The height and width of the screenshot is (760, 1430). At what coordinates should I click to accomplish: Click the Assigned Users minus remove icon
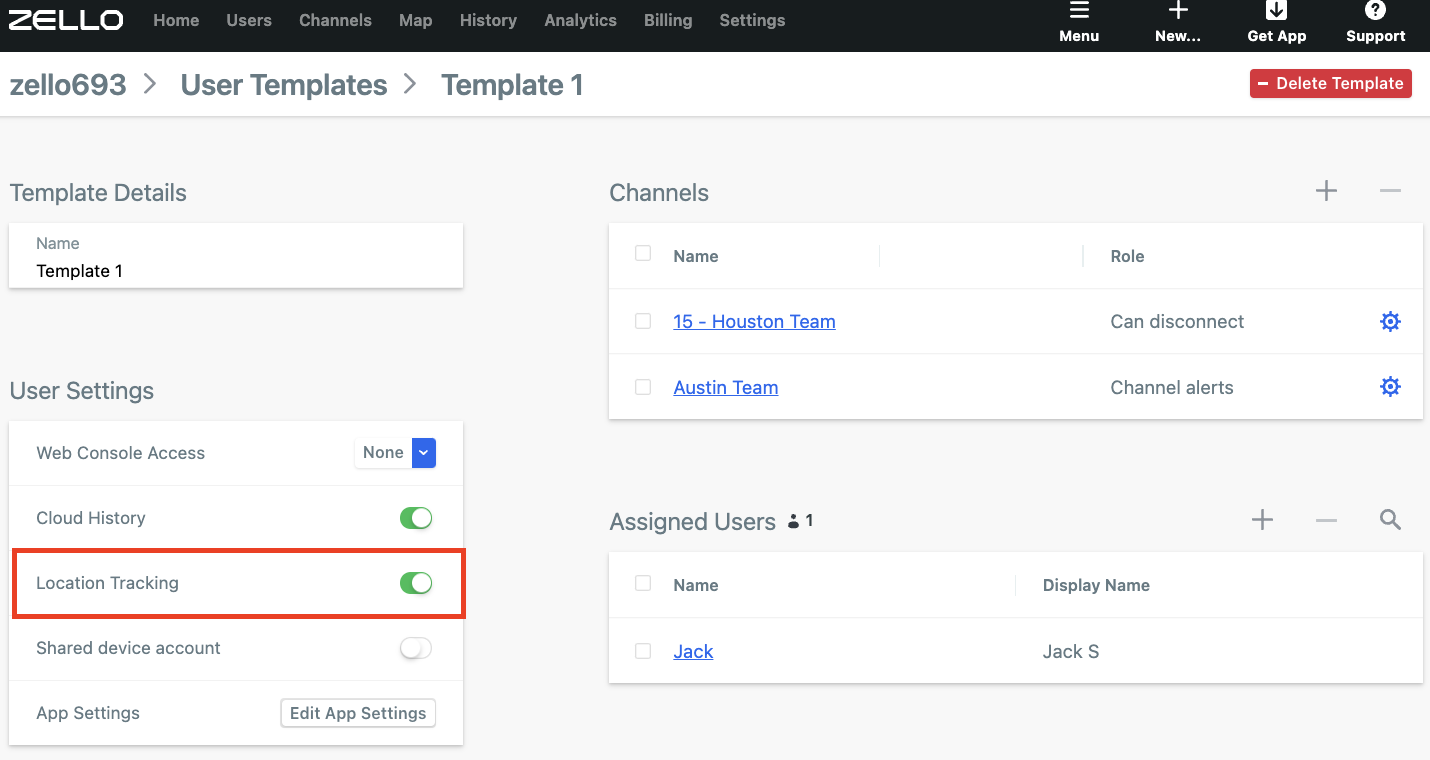coord(1326,520)
